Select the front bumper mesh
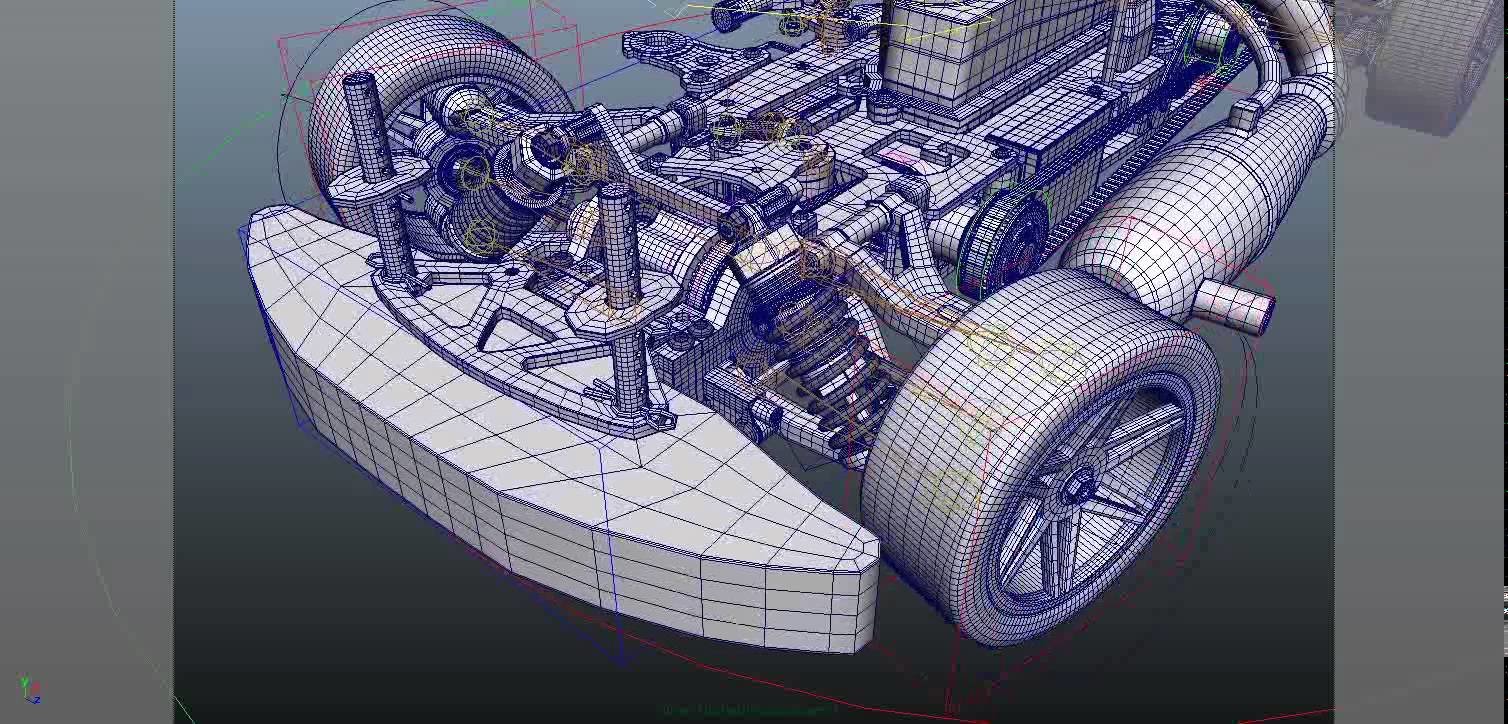Image resolution: width=1508 pixels, height=724 pixels. pos(550,480)
